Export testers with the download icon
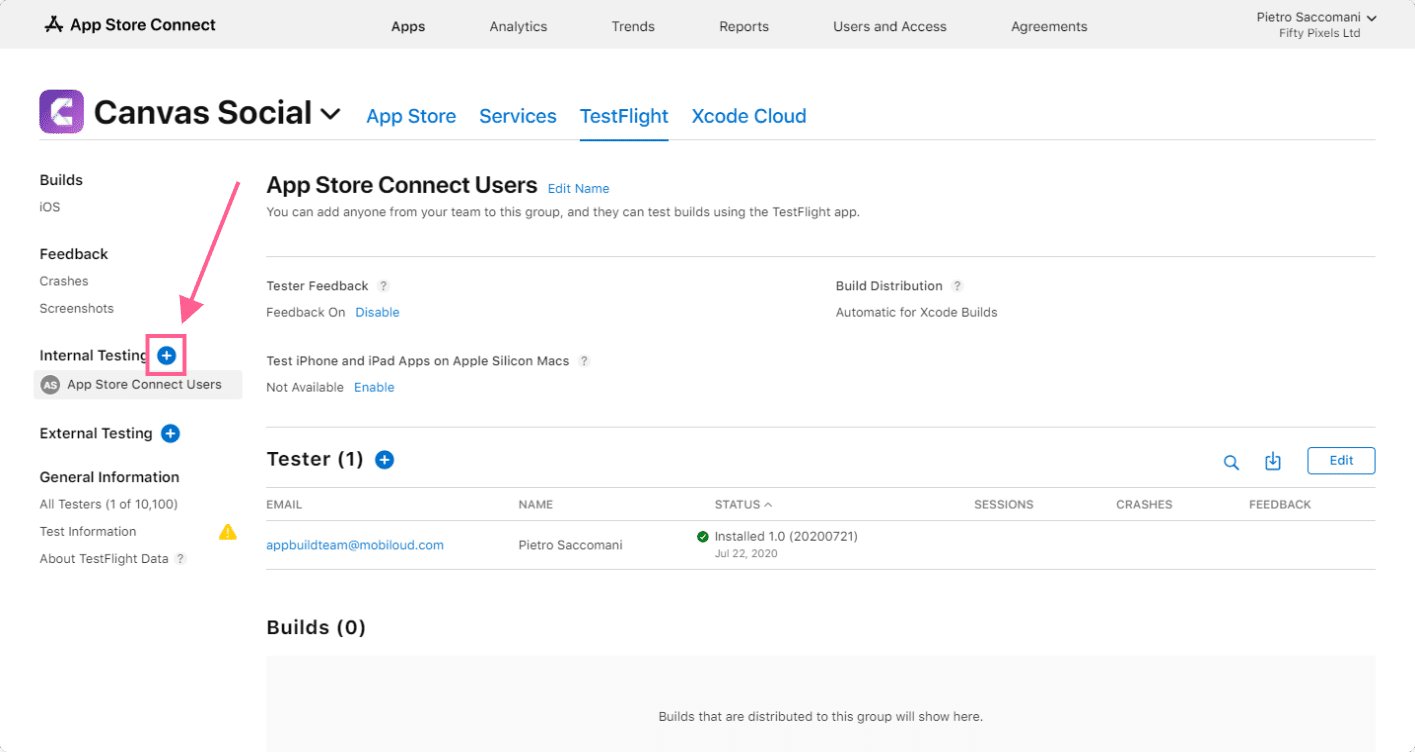 coord(1273,461)
